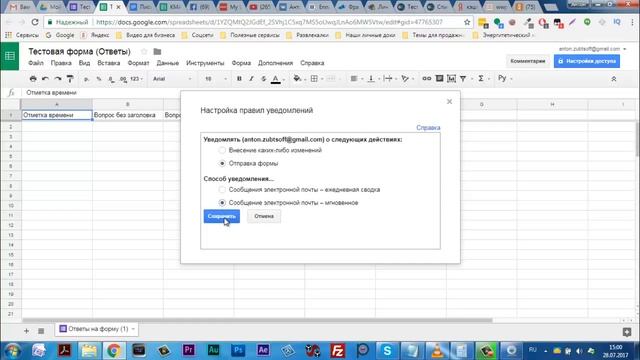640x360 pixels.
Task: Select 'Внесение каких-либо изменений' radio option
Action: [222, 150]
